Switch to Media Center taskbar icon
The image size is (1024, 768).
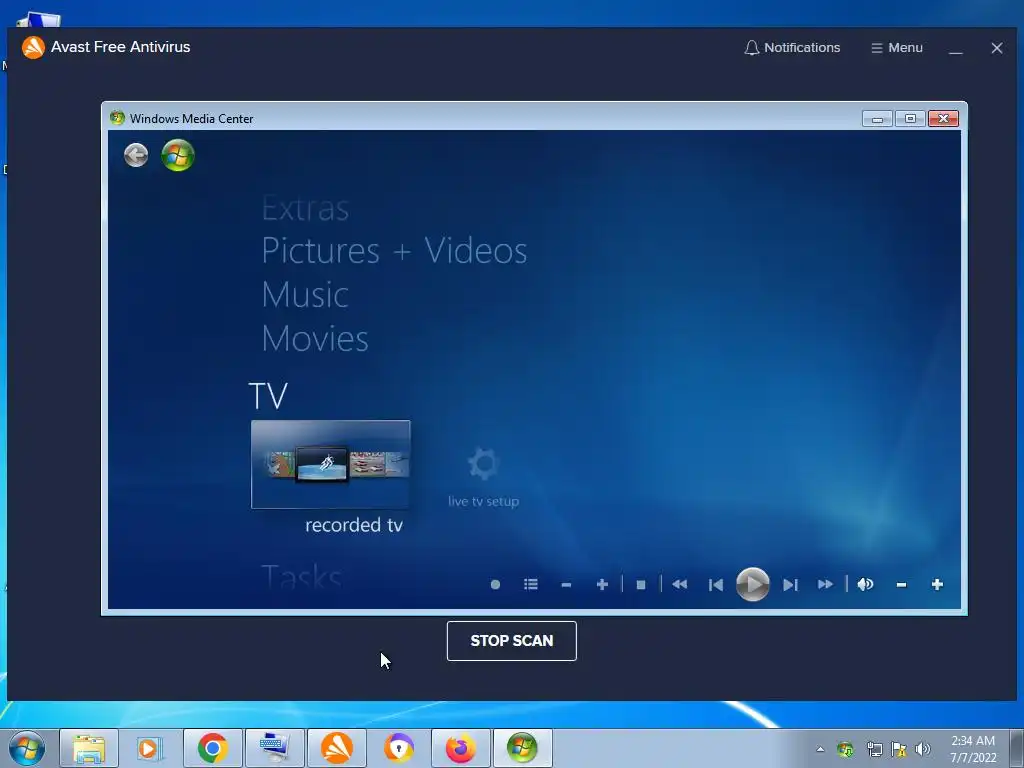tap(522, 748)
